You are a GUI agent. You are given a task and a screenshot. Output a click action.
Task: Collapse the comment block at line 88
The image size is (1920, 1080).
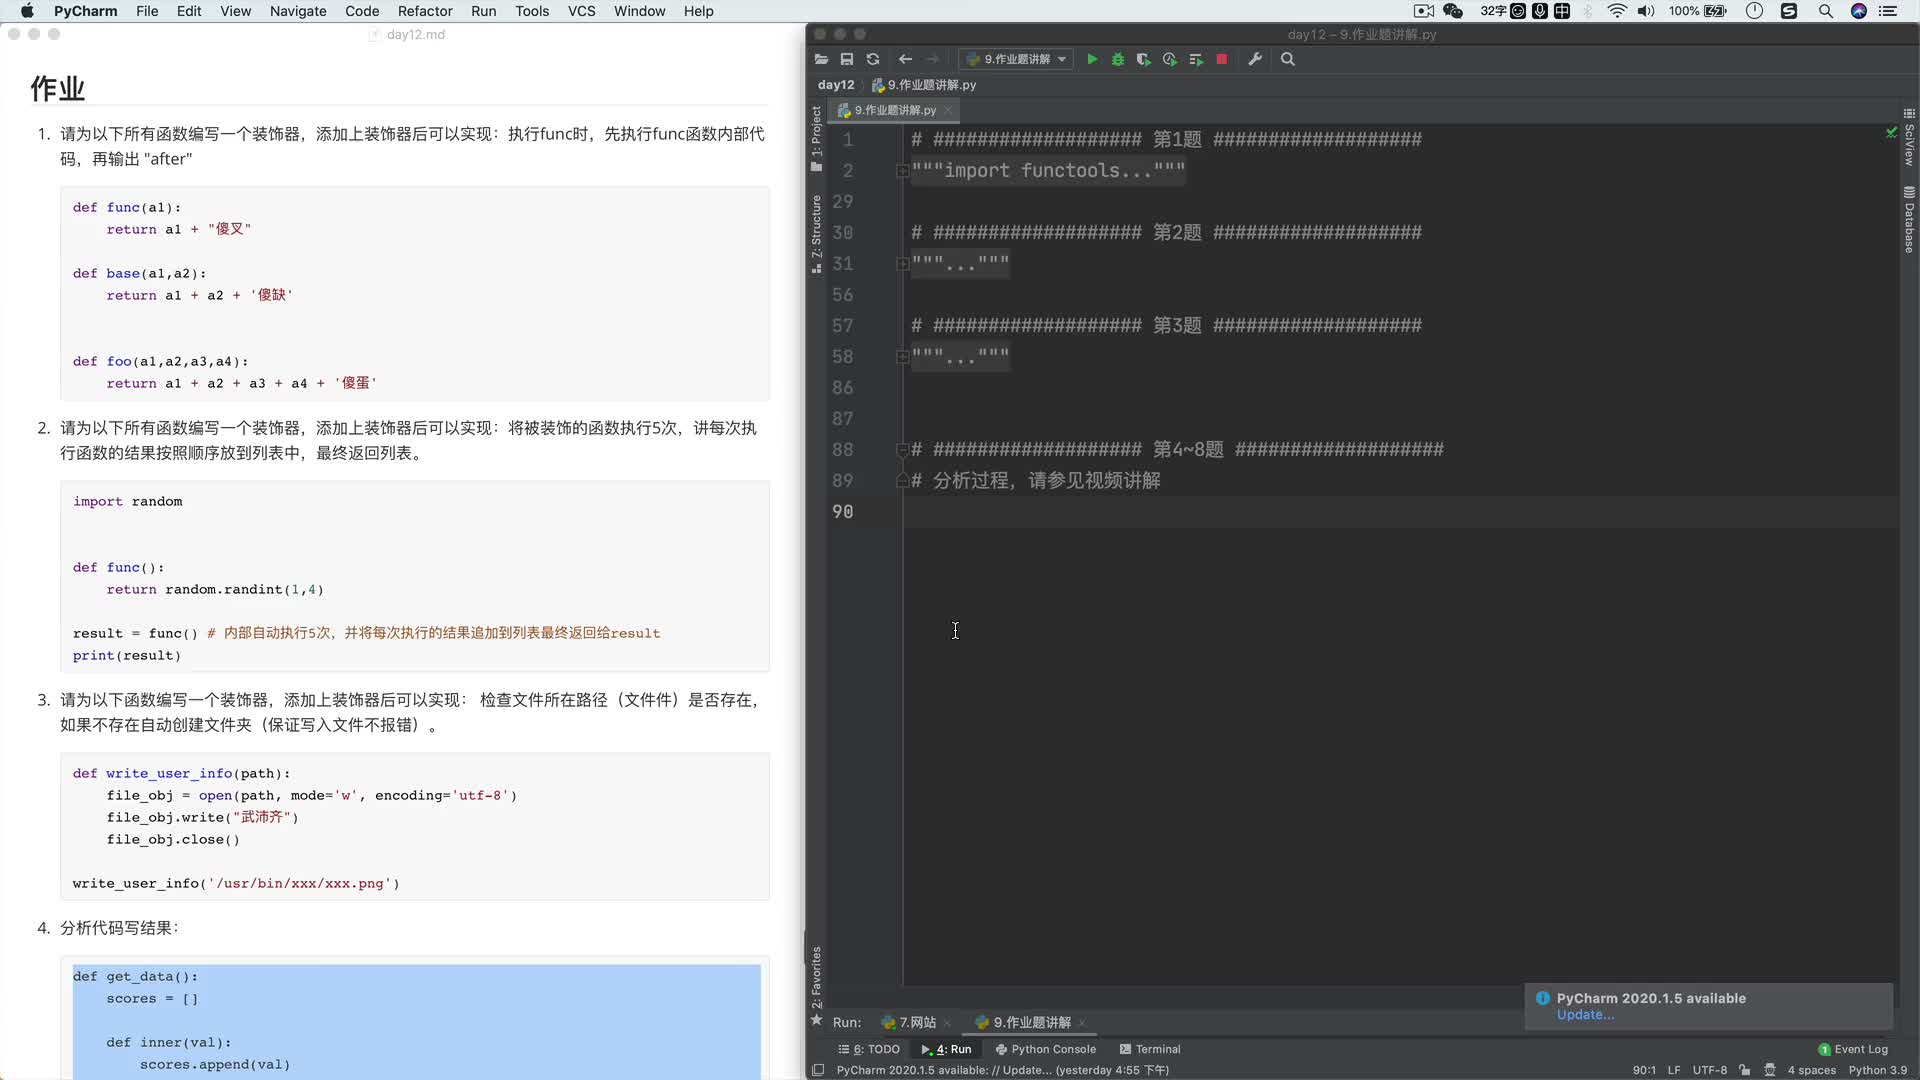coord(902,450)
